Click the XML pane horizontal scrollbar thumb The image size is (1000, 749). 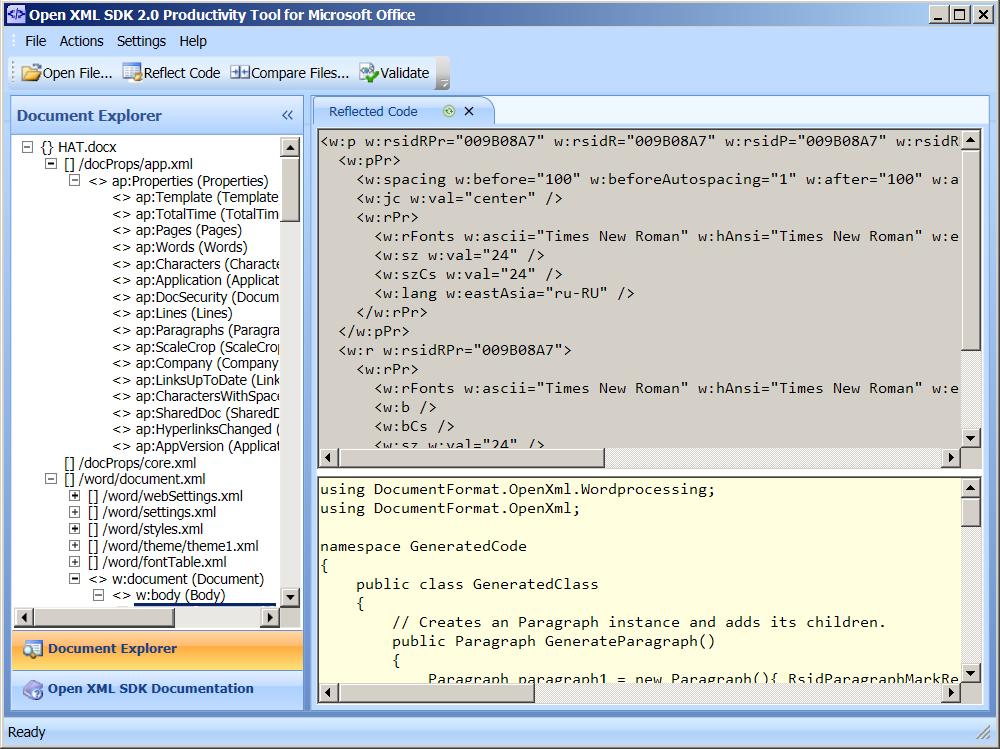click(471, 457)
